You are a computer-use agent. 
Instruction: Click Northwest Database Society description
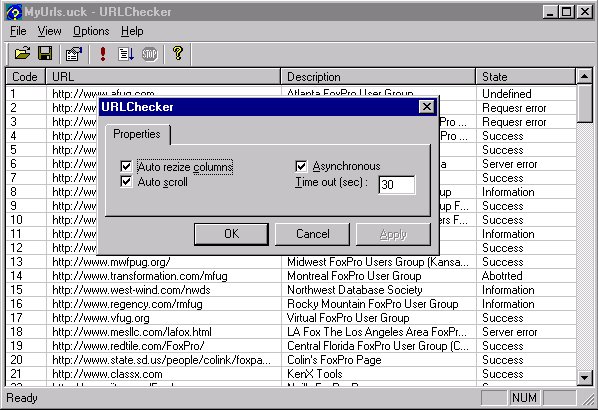click(x=355, y=290)
